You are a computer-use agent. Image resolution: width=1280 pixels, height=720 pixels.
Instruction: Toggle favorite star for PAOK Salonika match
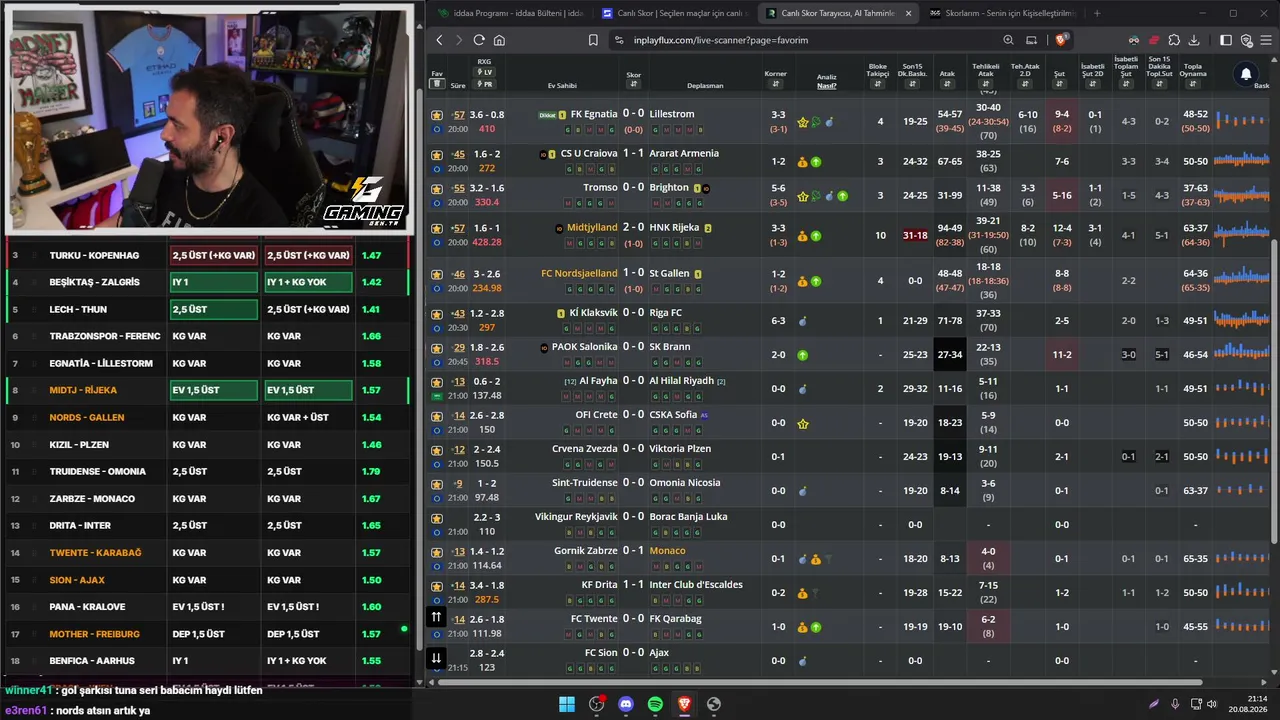point(437,348)
